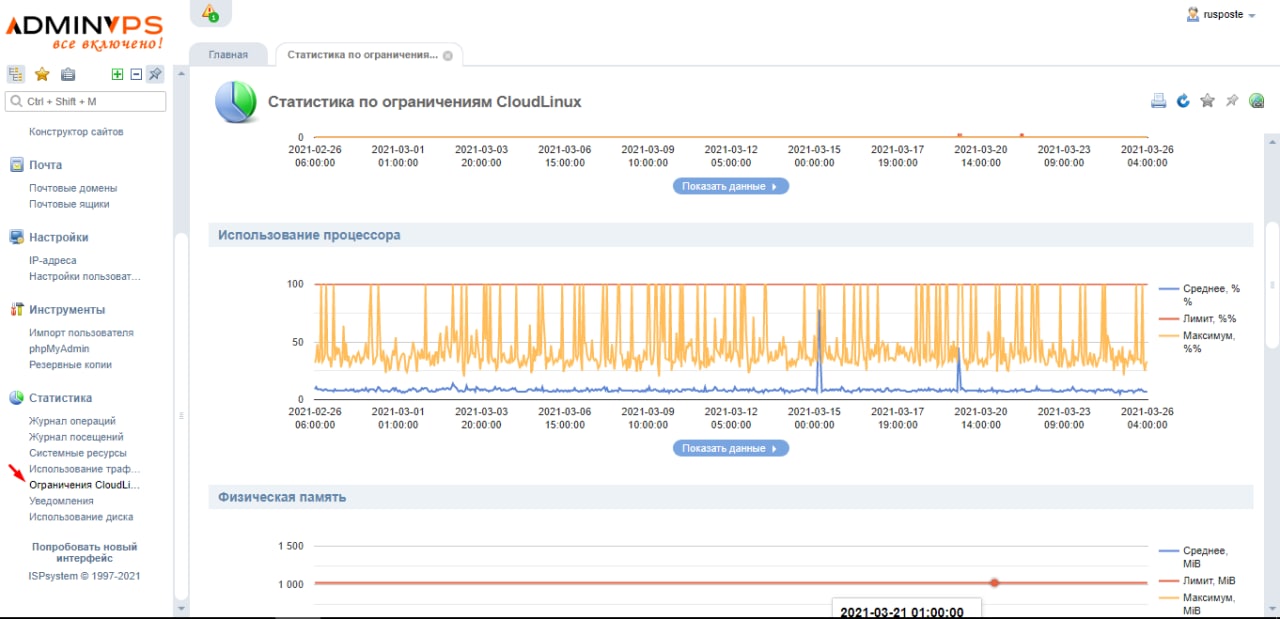Focus the Ctrl + Shift + M search field
This screenshot has width=1280, height=619.
pos(86,101)
